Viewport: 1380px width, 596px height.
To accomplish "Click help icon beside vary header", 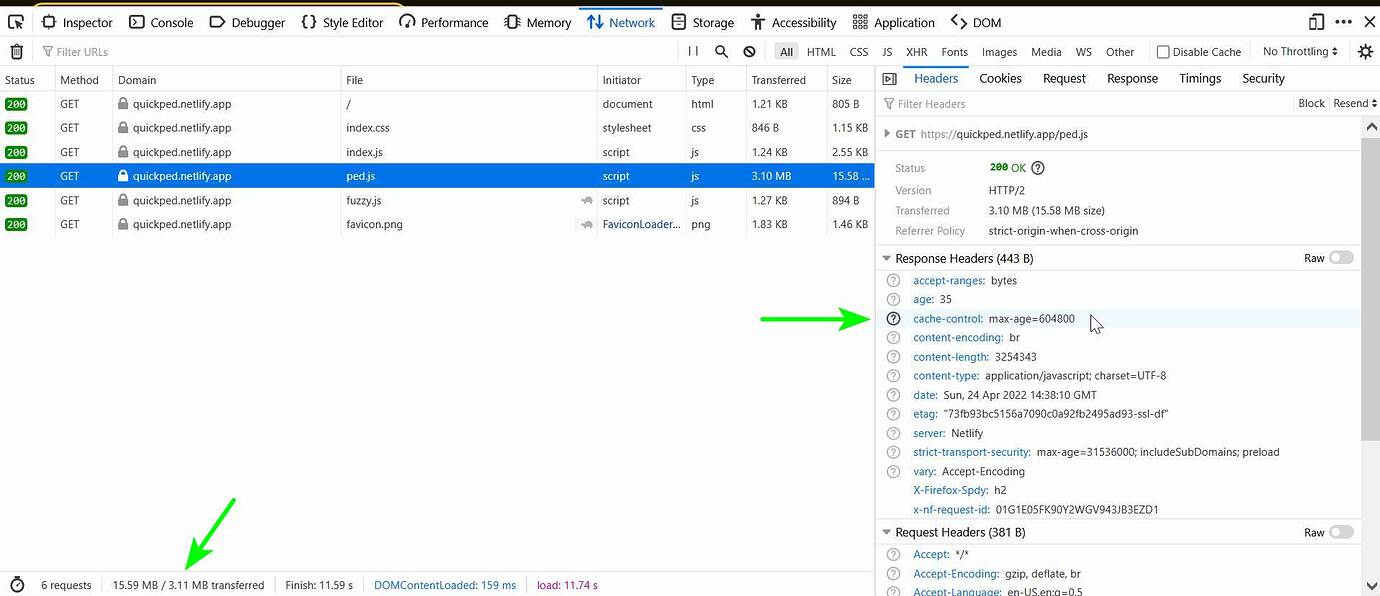I will (893, 471).
